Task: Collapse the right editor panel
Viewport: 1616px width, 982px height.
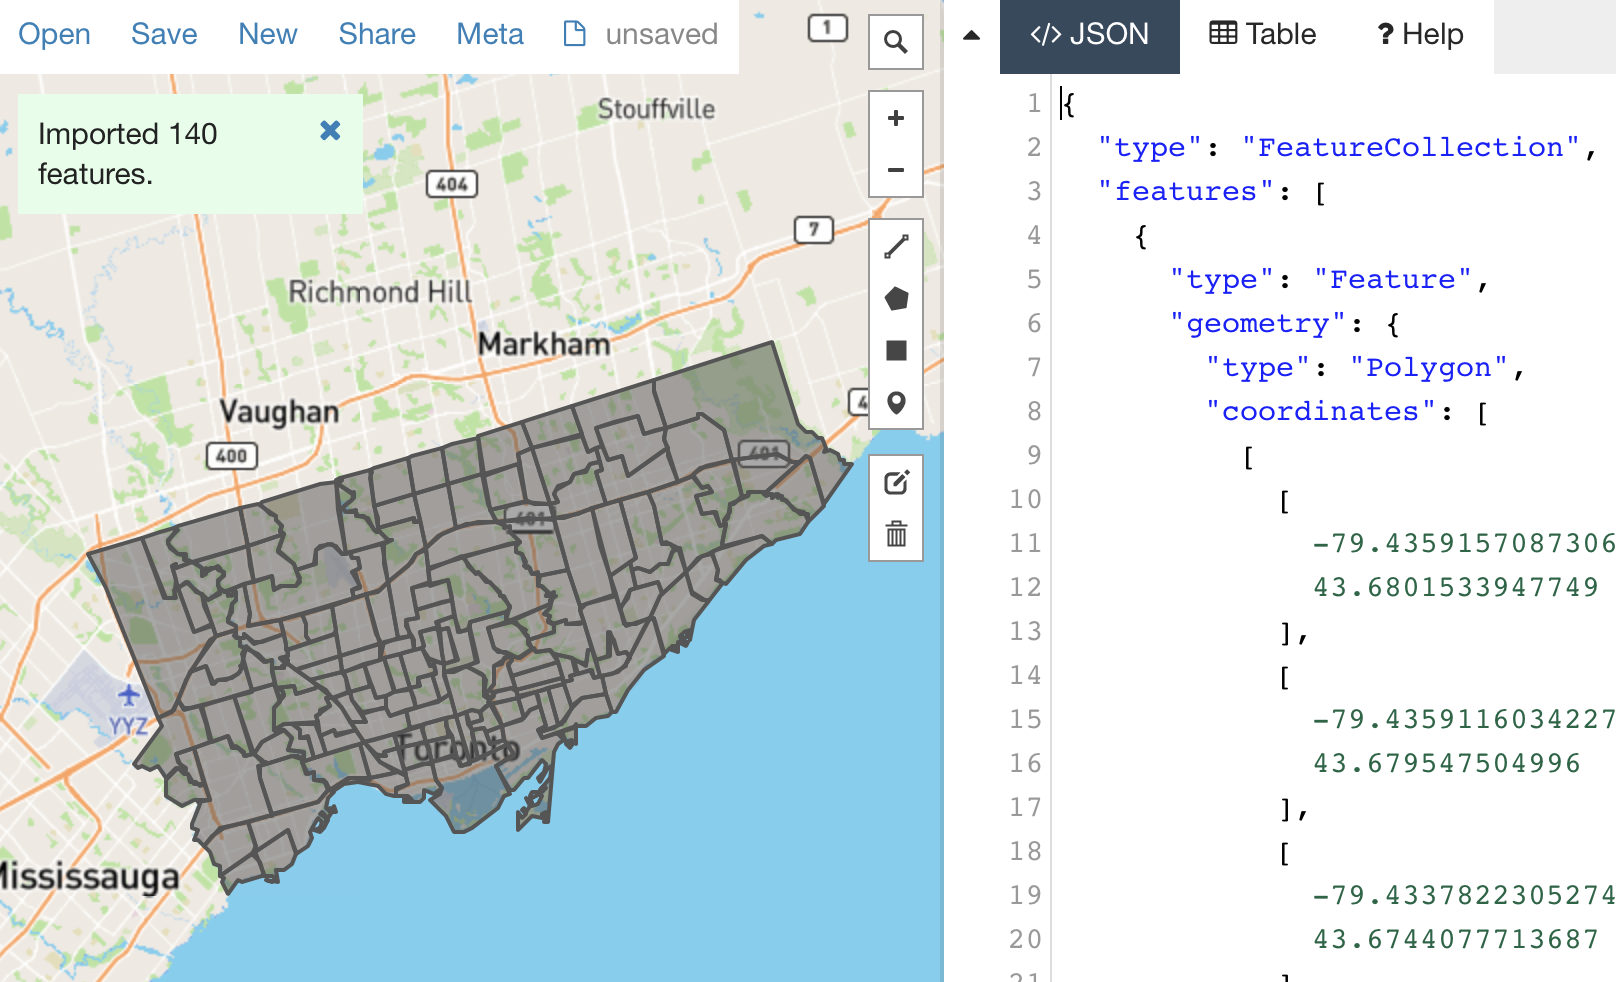Action: [969, 33]
